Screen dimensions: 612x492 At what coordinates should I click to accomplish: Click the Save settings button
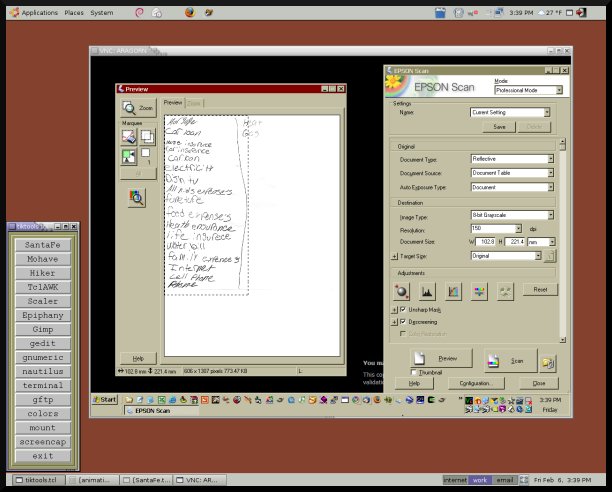pos(499,127)
